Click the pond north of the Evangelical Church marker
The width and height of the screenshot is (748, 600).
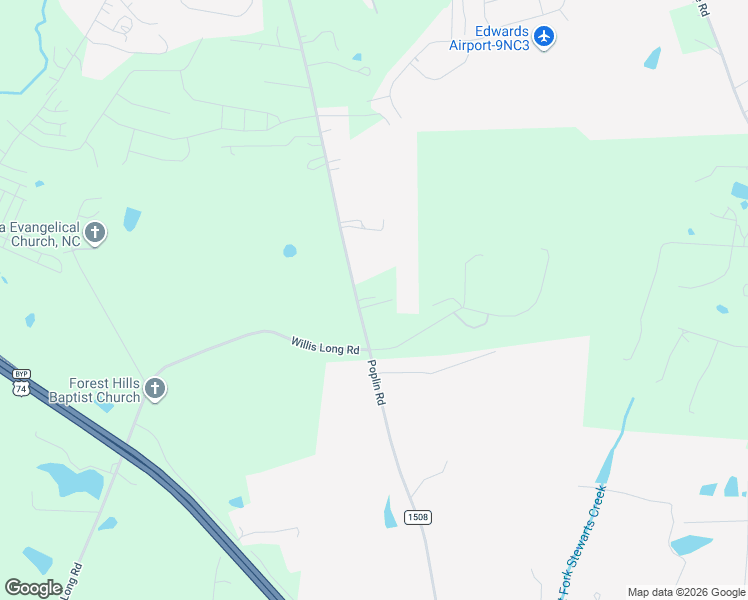(132, 219)
